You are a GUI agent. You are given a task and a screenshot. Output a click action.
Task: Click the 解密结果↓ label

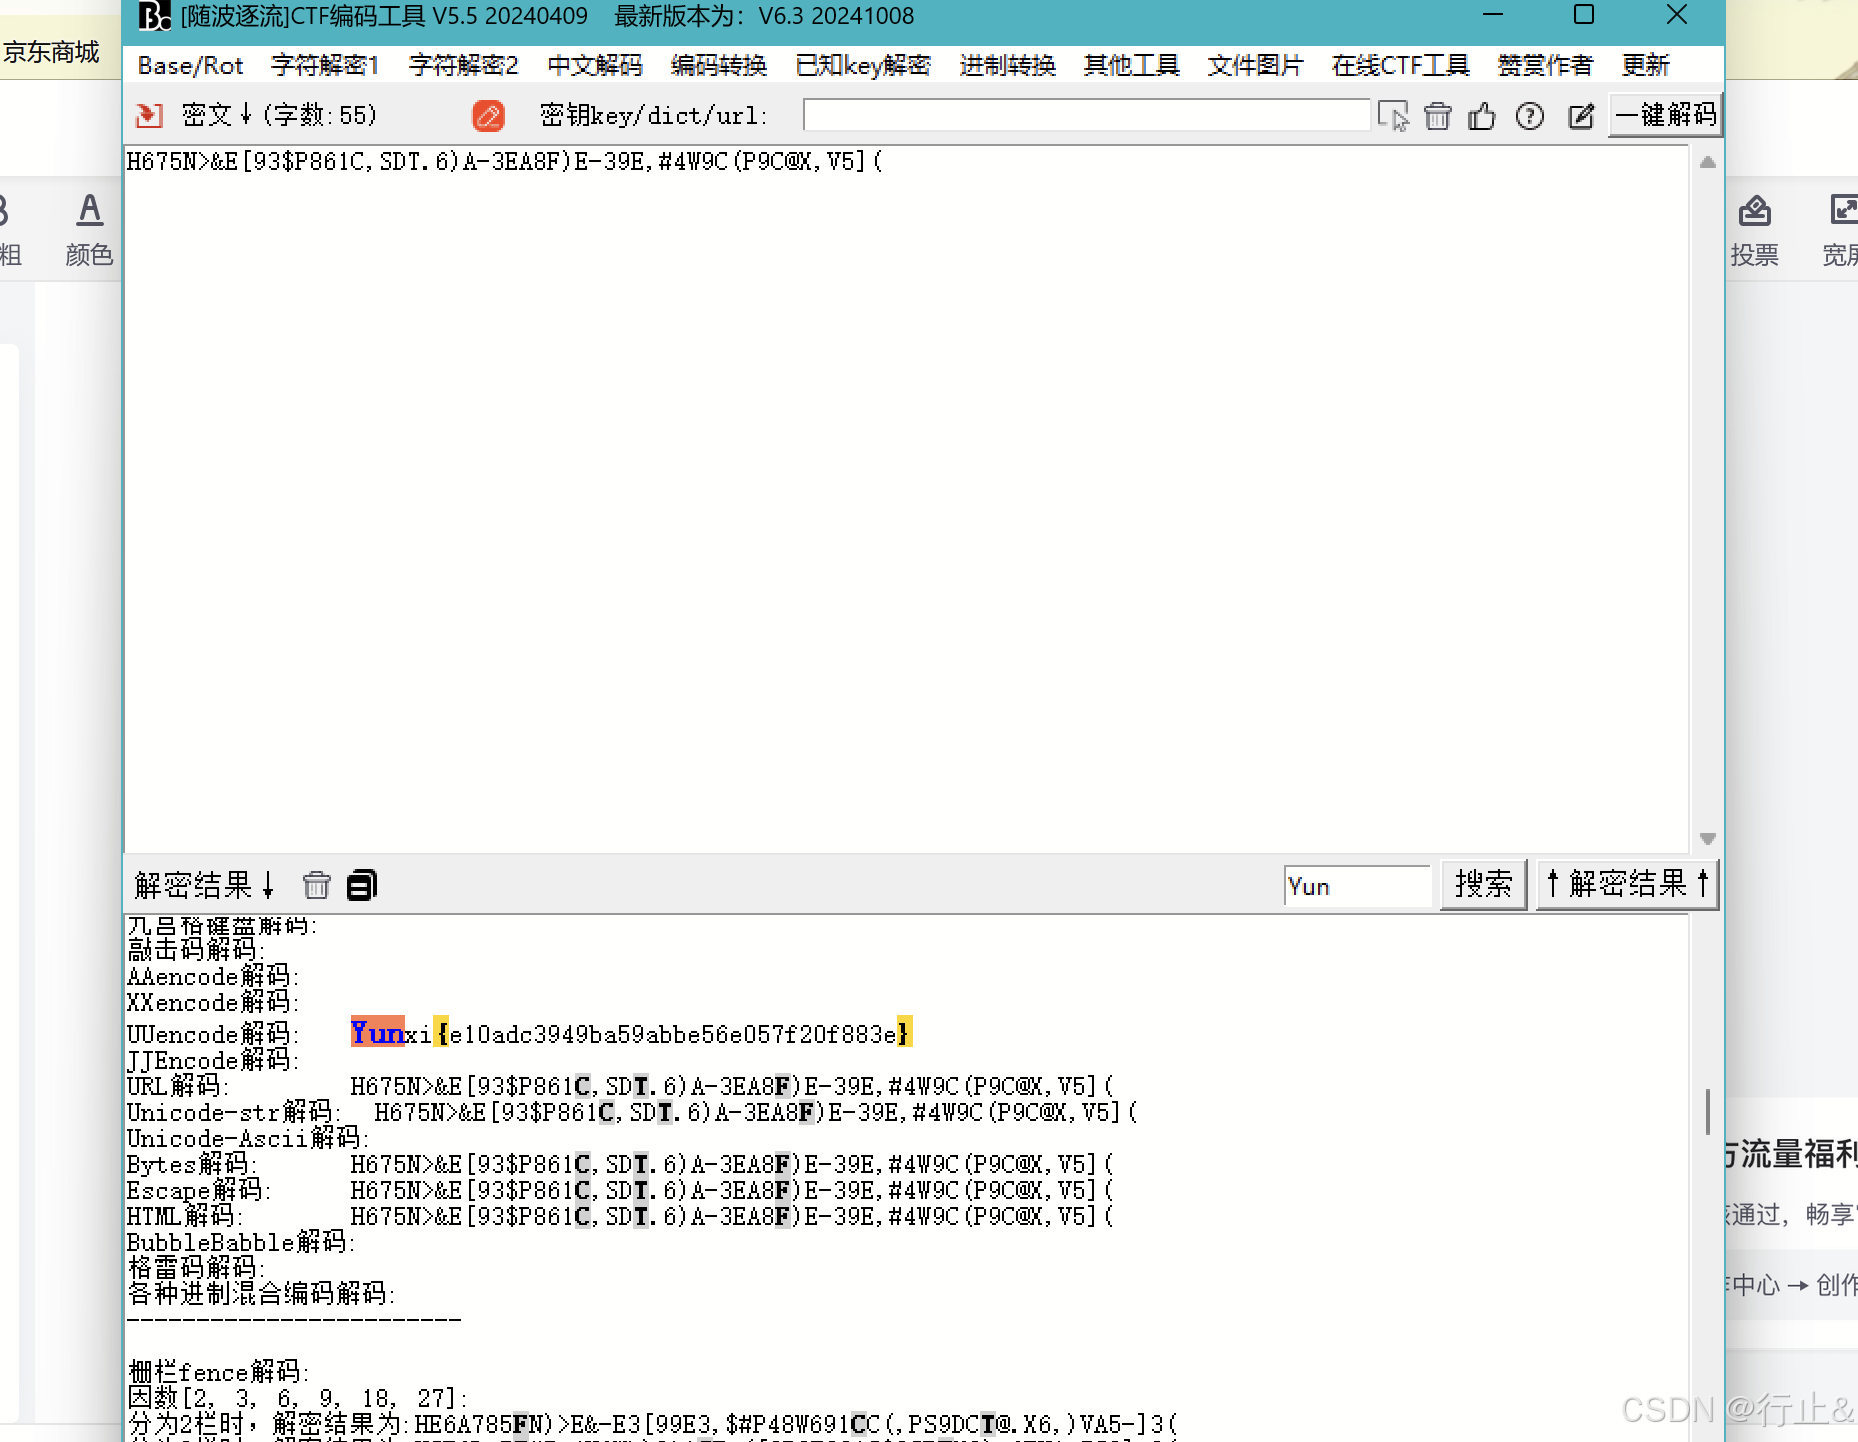click(x=205, y=885)
